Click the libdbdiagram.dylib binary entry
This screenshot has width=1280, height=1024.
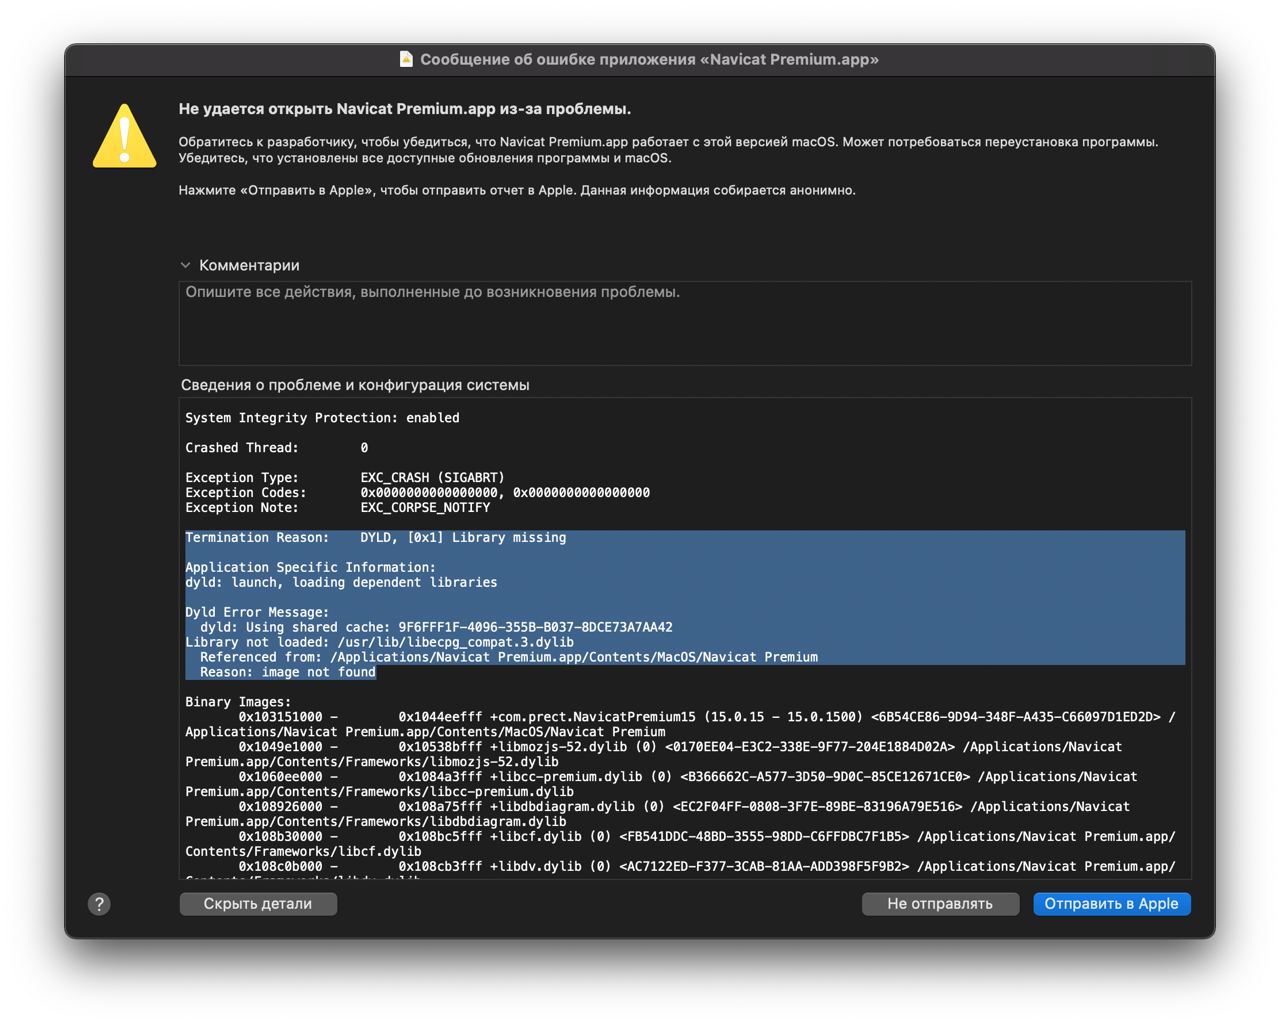pyautogui.click(x=657, y=814)
